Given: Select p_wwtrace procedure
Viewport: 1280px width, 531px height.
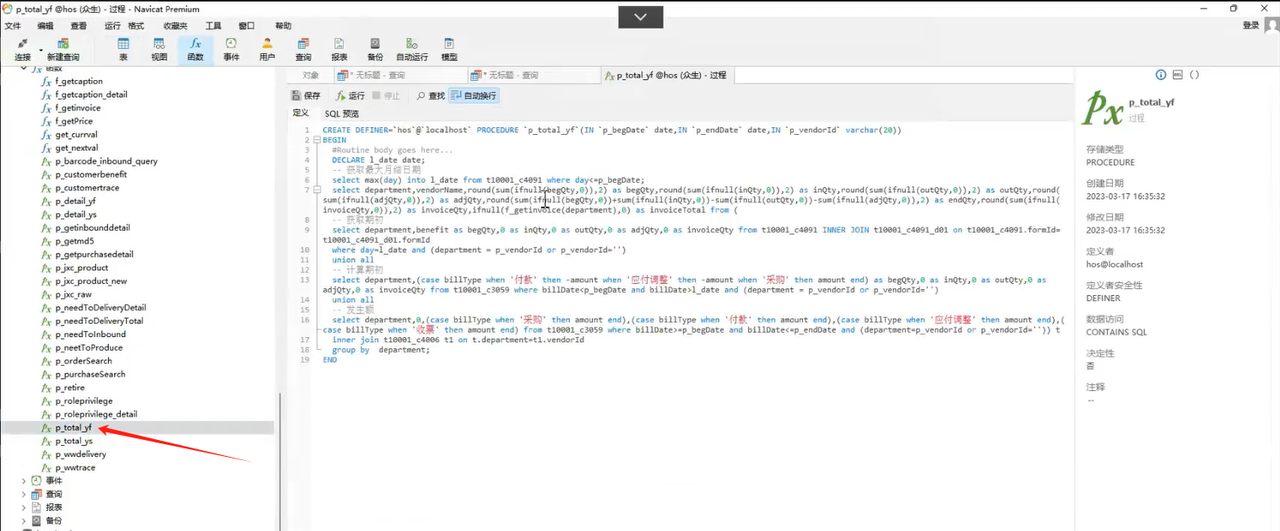Looking at the screenshot, I should click(75, 467).
